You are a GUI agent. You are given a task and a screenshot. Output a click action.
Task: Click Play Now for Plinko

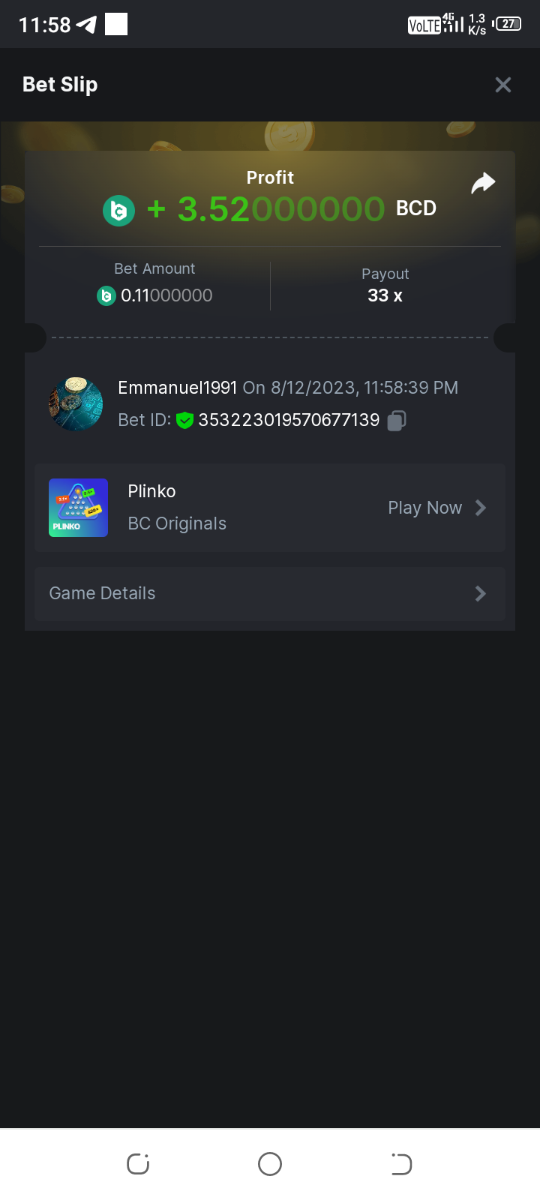tap(425, 508)
